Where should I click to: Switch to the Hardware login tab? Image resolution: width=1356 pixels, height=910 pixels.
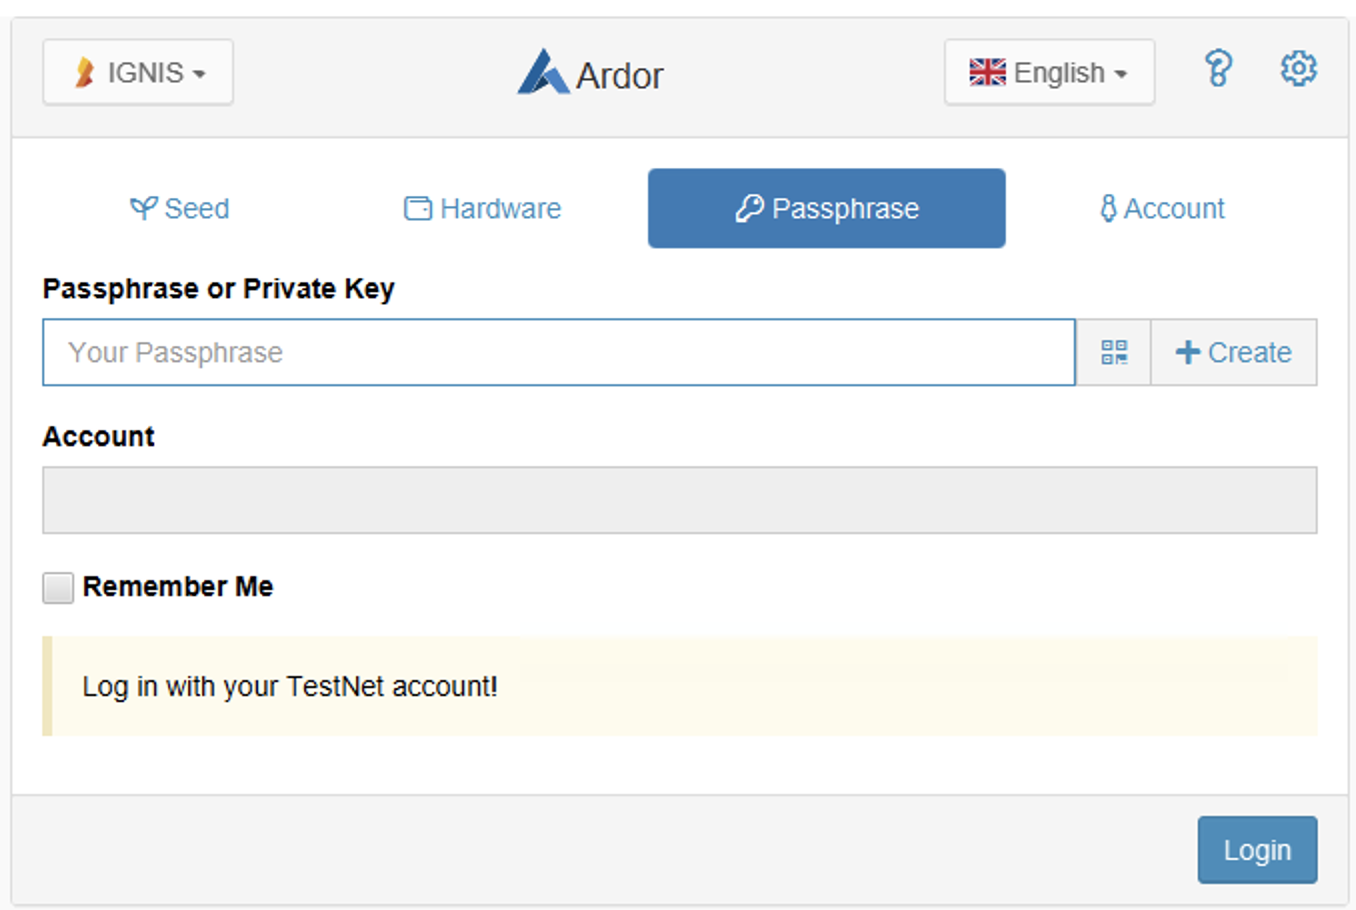tap(483, 208)
